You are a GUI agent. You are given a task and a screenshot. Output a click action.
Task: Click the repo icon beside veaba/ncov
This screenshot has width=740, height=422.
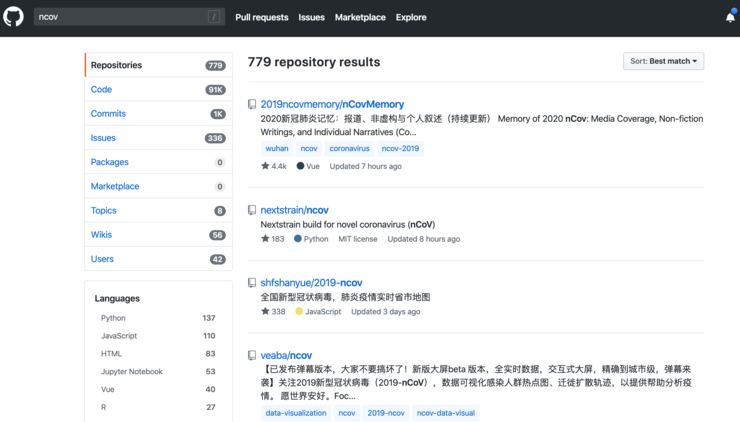(252, 355)
